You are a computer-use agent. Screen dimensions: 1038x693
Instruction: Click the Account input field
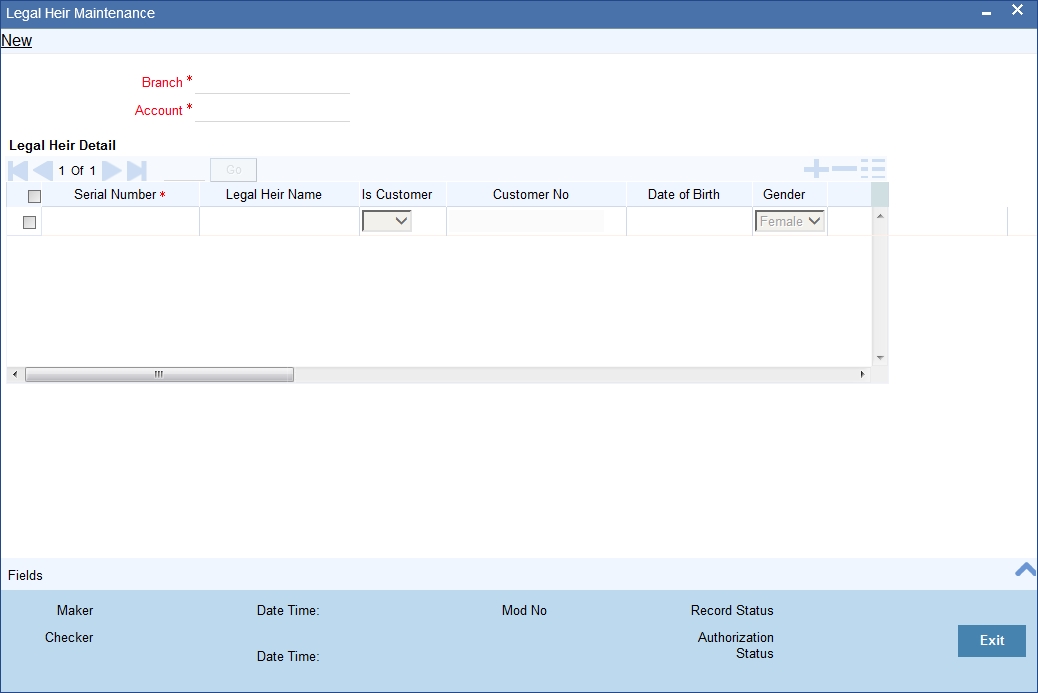tap(272, 111)
